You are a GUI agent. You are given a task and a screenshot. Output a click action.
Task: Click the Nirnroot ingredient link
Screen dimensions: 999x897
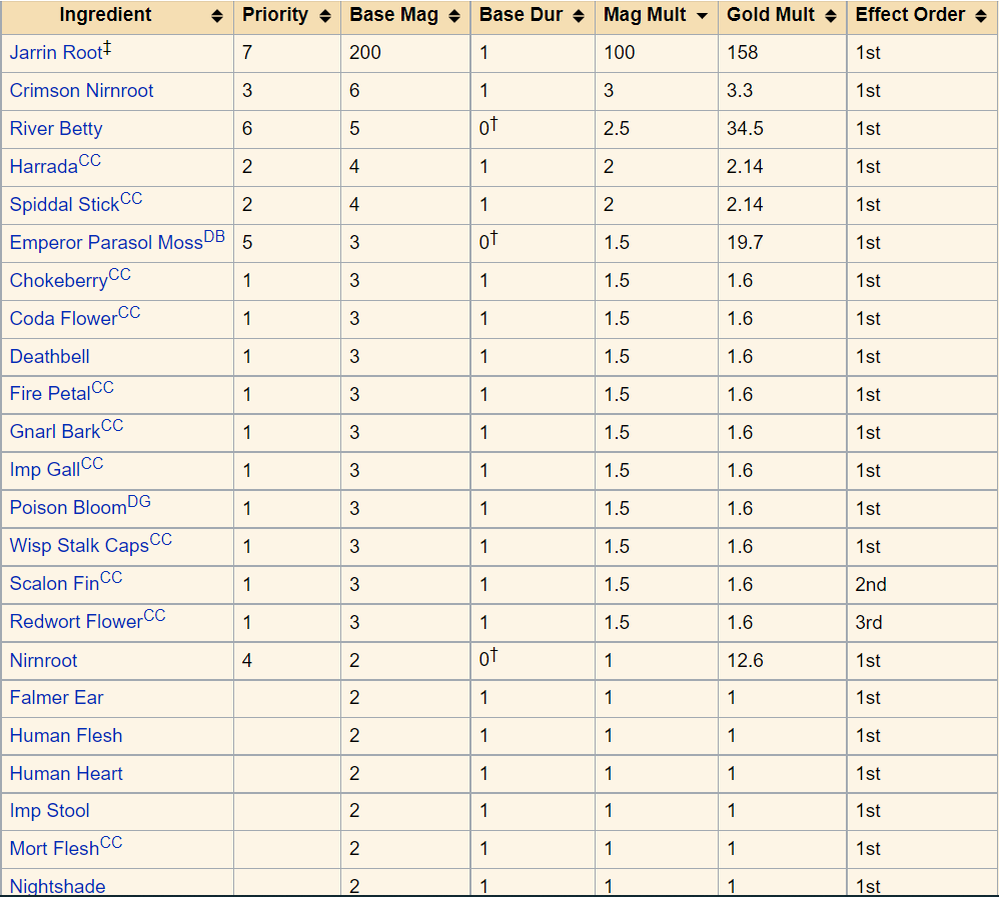pos(43,661)
